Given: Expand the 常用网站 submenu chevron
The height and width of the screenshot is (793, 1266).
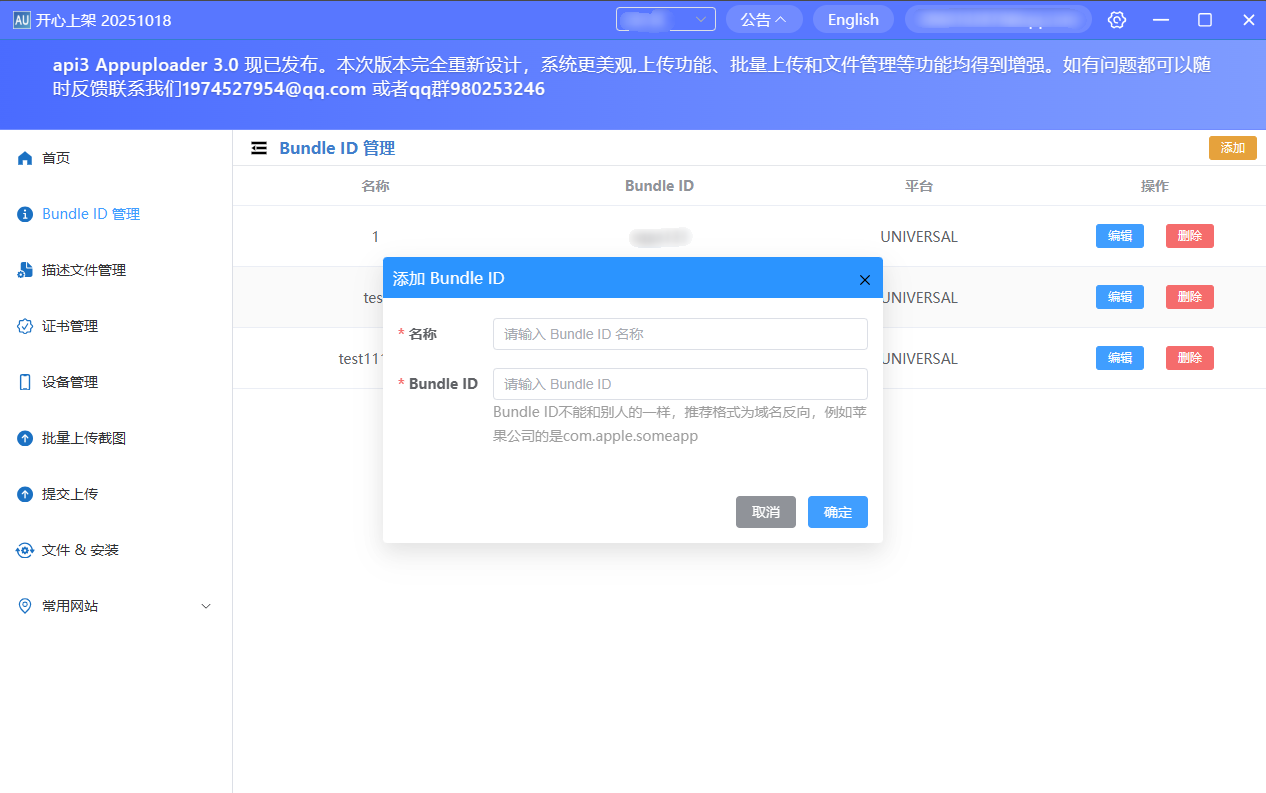Looking at the screenshot, I should [206, 606].
